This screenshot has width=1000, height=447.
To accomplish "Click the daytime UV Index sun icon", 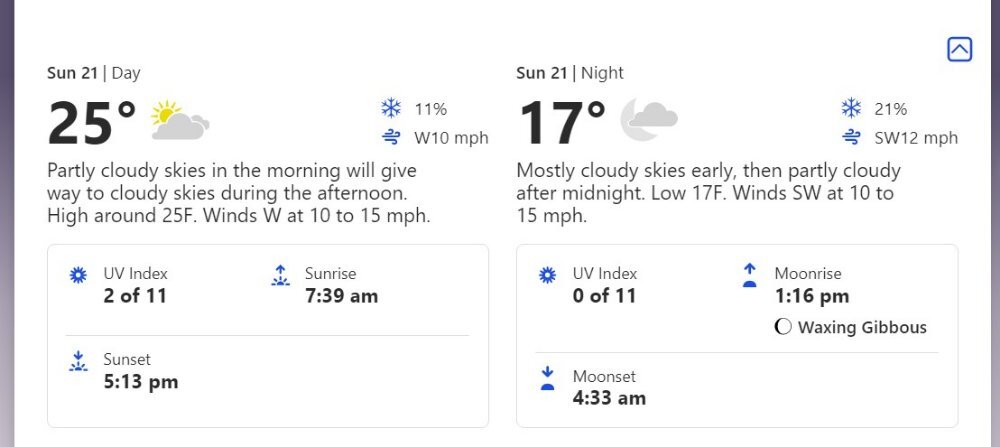I will pyautogui.click(x=78, y=275).
